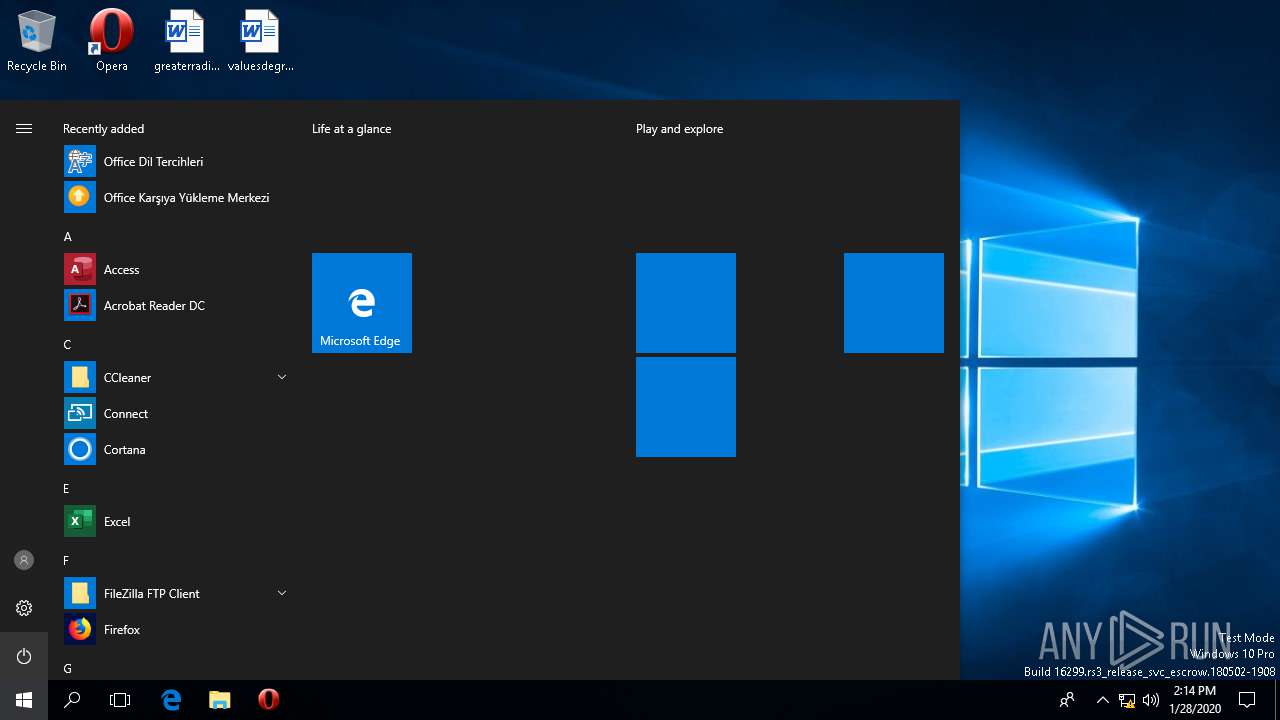Click letter A section header
The height and width of the screenshot is (720, 1280).
[68, 237]
